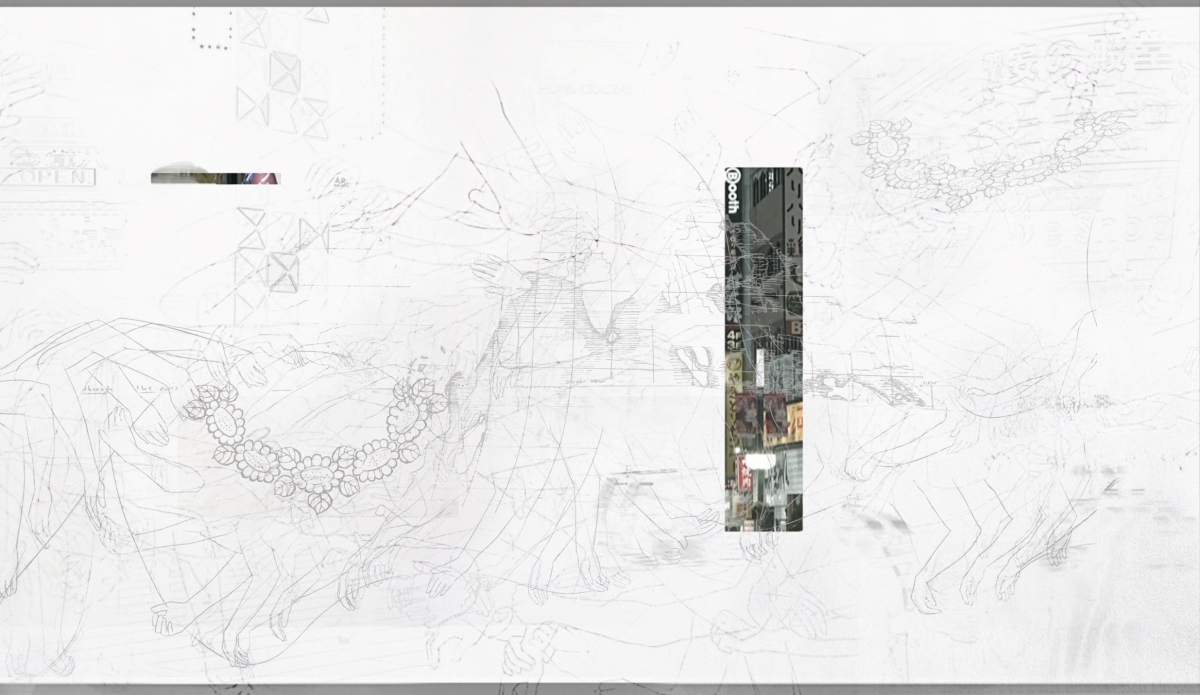Click the dotted square outline at top
Viewport: 1200px width, 695px height.
pyautogui.click(x=211, y=31)
